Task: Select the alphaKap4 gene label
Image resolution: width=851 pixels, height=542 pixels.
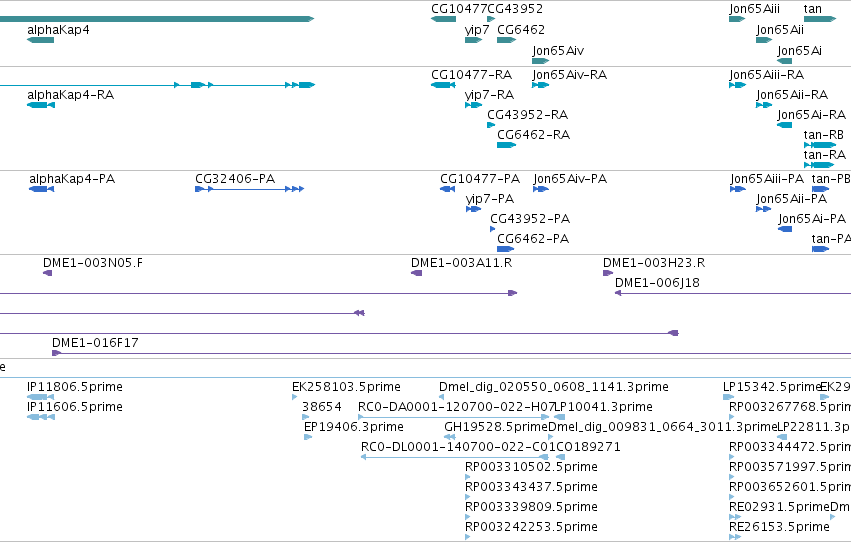Action: (58, 30)
